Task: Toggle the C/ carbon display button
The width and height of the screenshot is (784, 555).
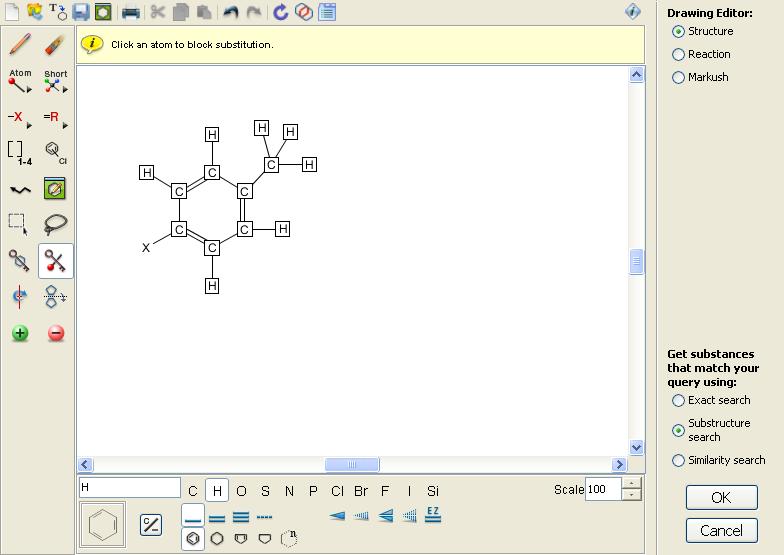Action: click(x=150, y=524)
